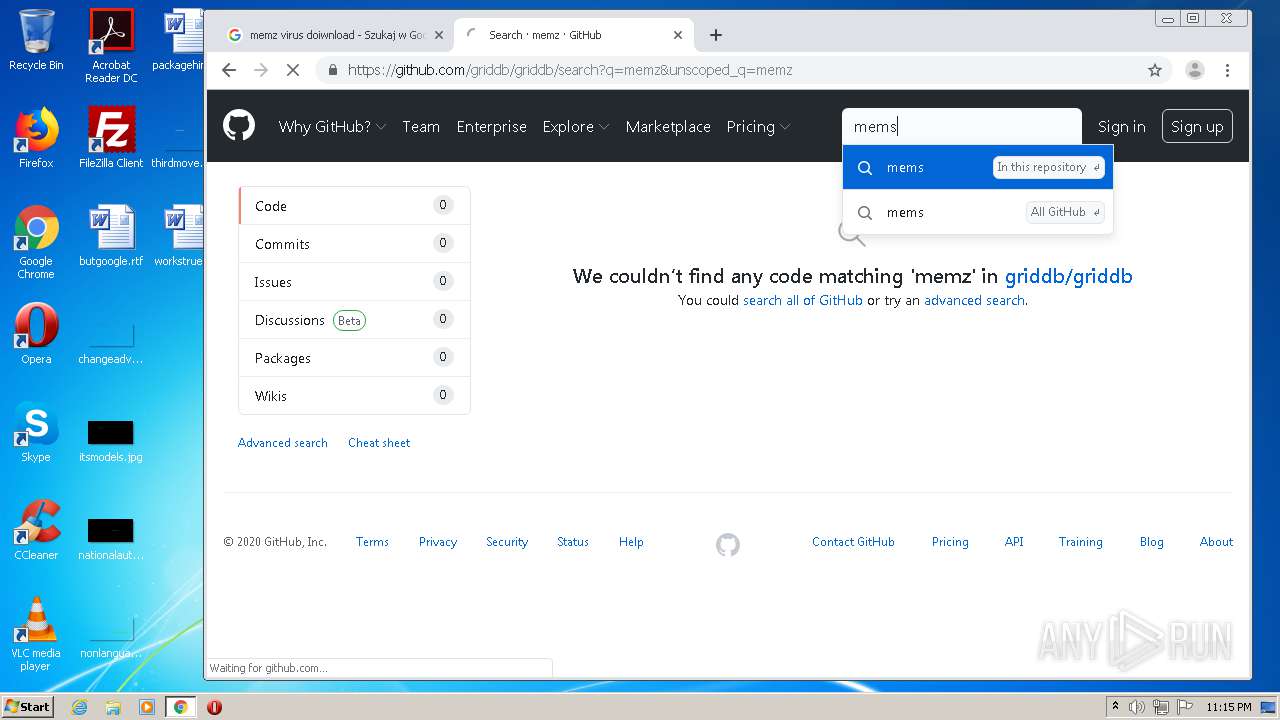The image size is (1280, 720).
Task: Open the file explorer taskbar icon
Action: 113,707
